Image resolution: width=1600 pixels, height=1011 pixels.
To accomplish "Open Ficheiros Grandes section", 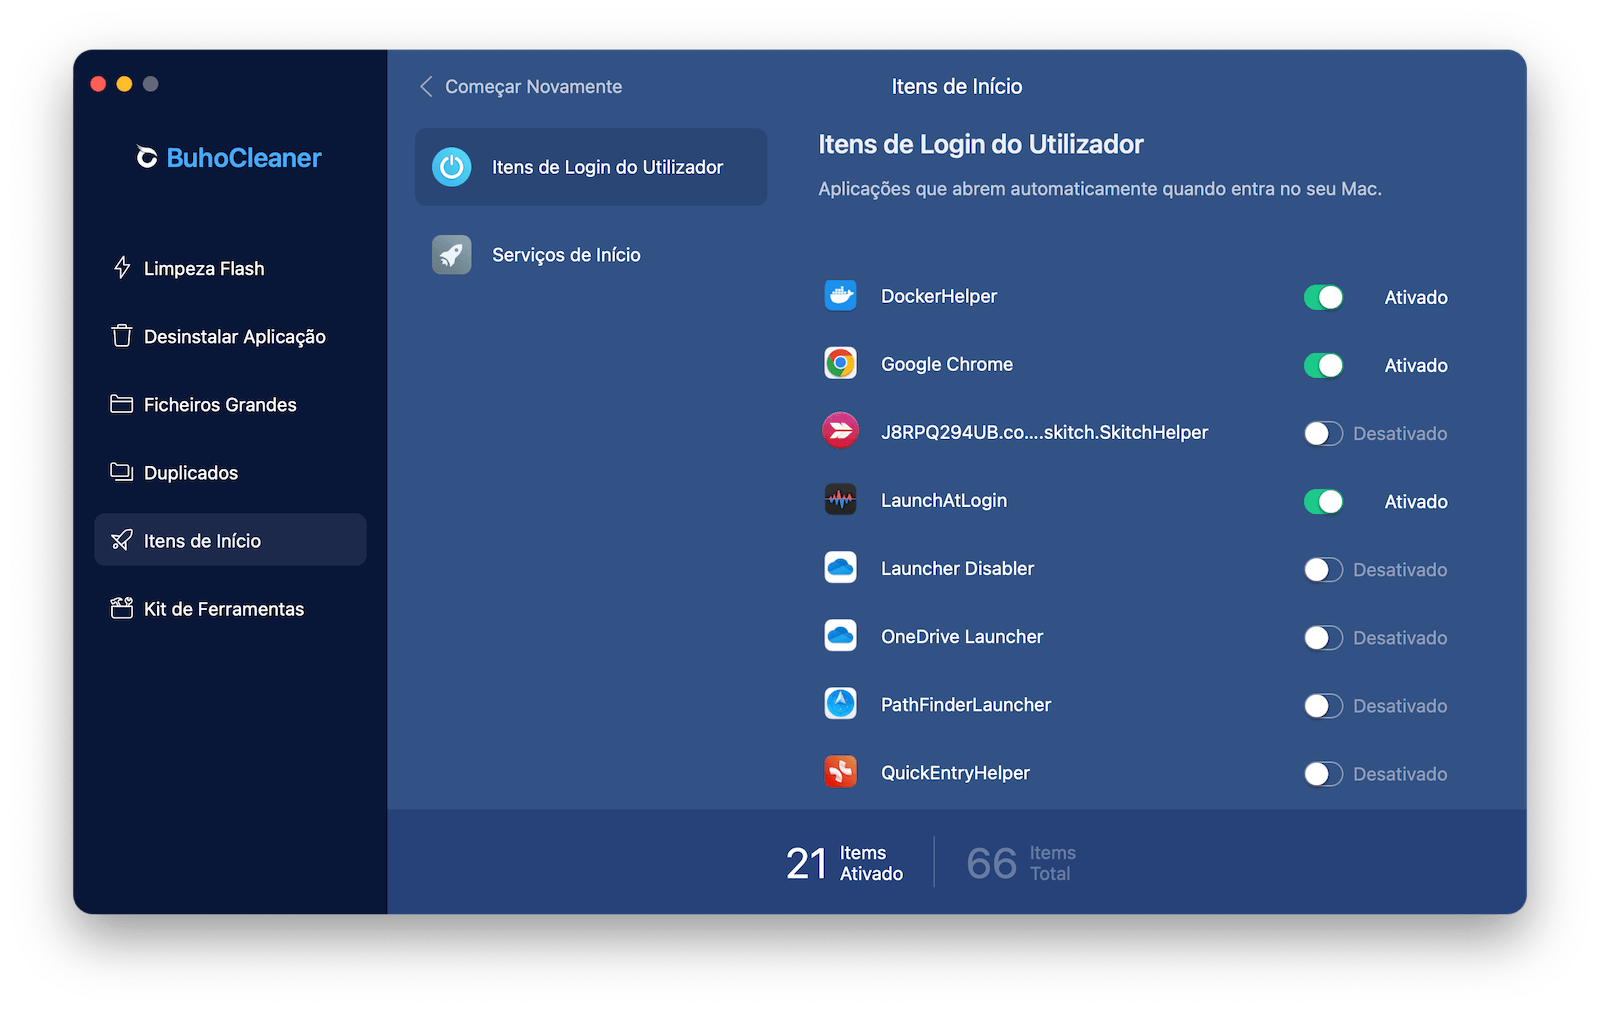I will point(230,404).
